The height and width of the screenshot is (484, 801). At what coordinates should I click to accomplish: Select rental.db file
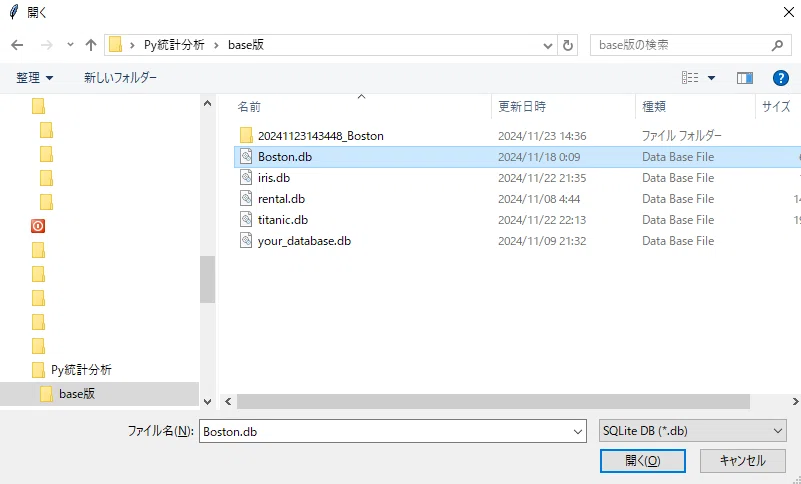click(x=281, y=199)
